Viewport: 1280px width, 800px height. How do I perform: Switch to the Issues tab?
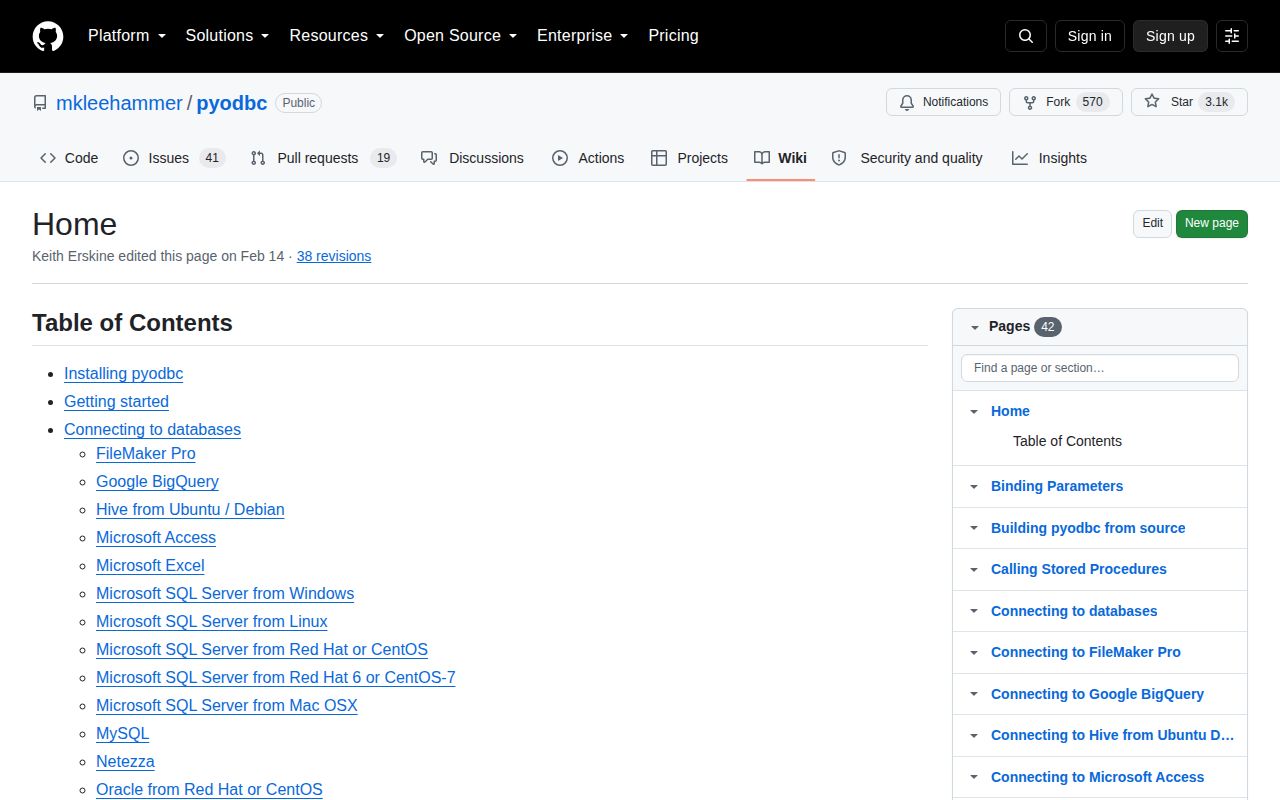tap(174, 158)
